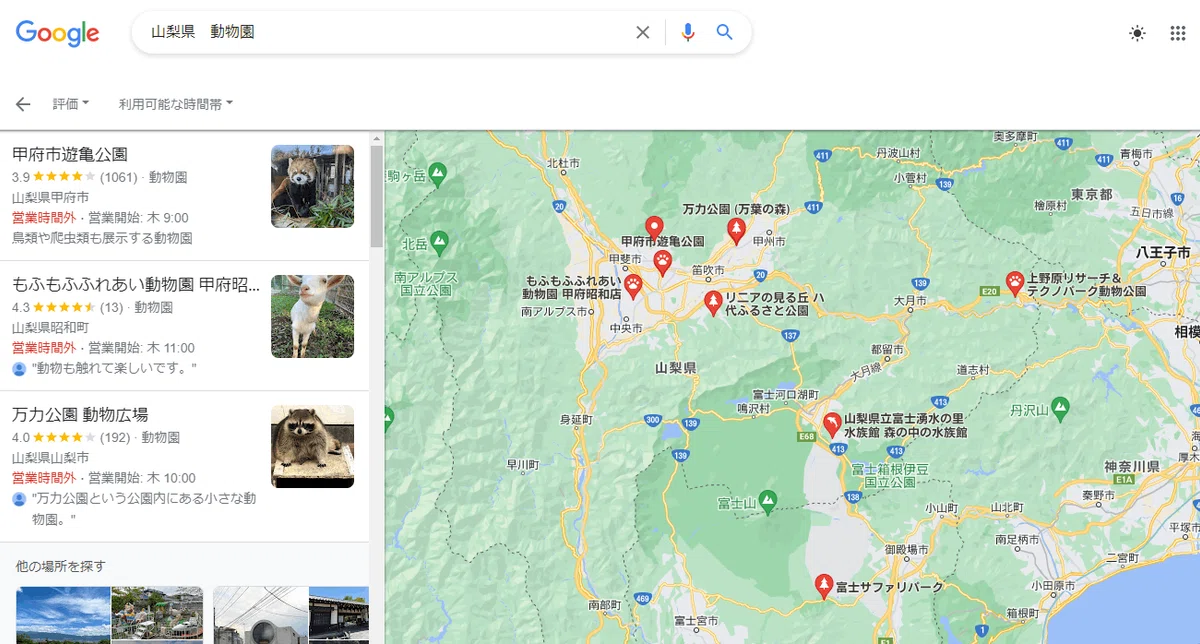
Task: Click the 山梨県 prefecture label on map
Action: point(675,368)
